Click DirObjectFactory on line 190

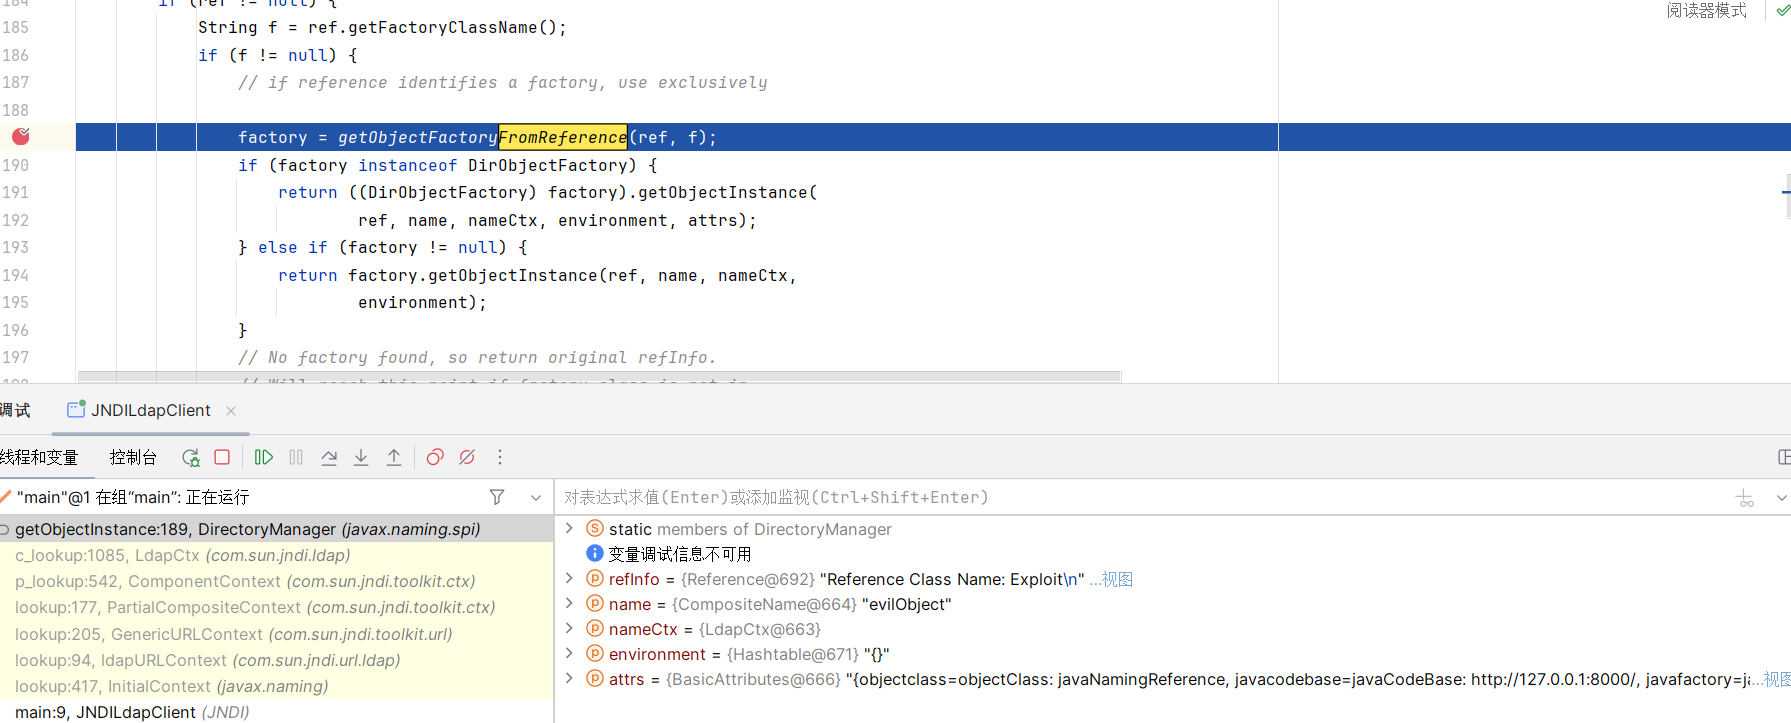(553, 165)
